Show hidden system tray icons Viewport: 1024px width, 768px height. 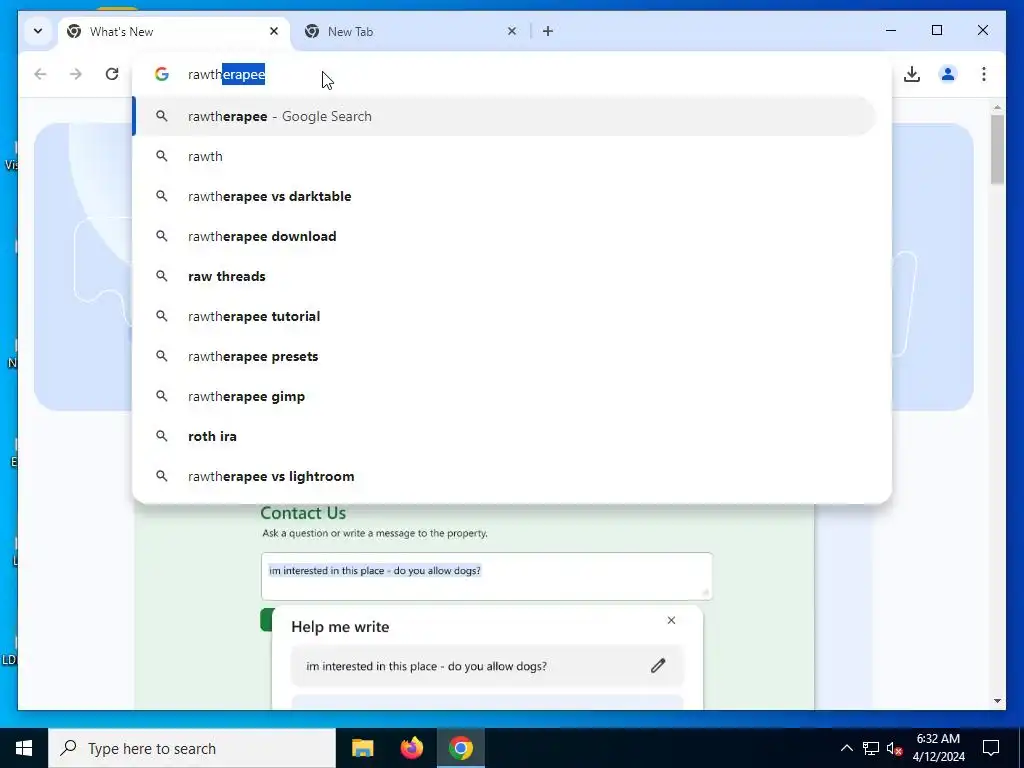click(846, 748)
